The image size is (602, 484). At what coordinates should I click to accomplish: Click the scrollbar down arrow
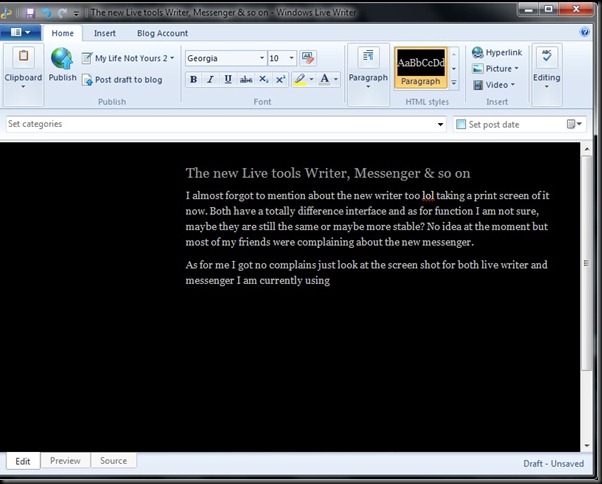click(x=587, y=445)
